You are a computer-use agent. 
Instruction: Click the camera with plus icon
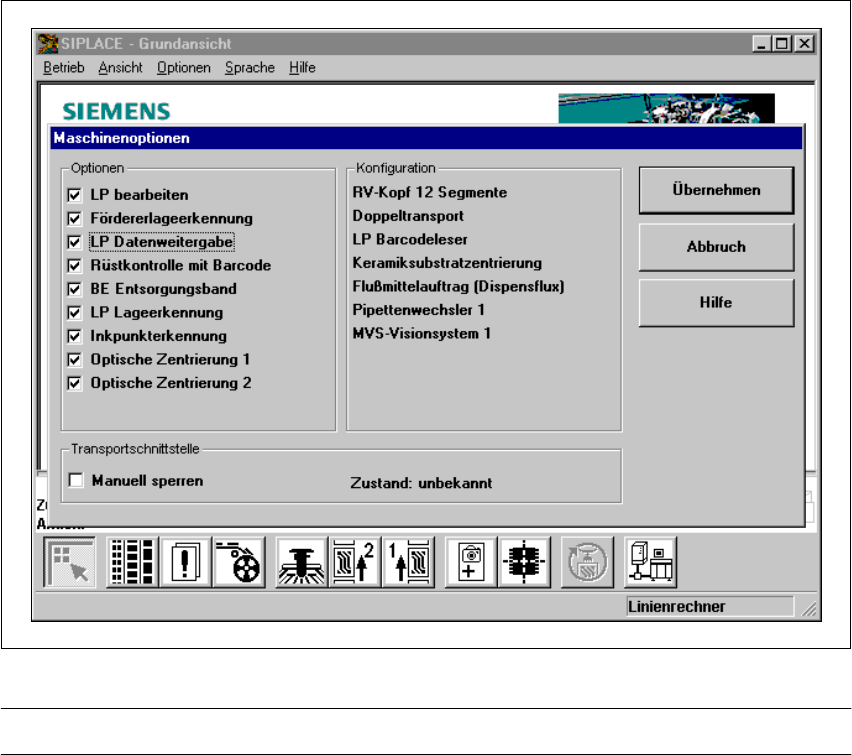(x=471, y=562)
